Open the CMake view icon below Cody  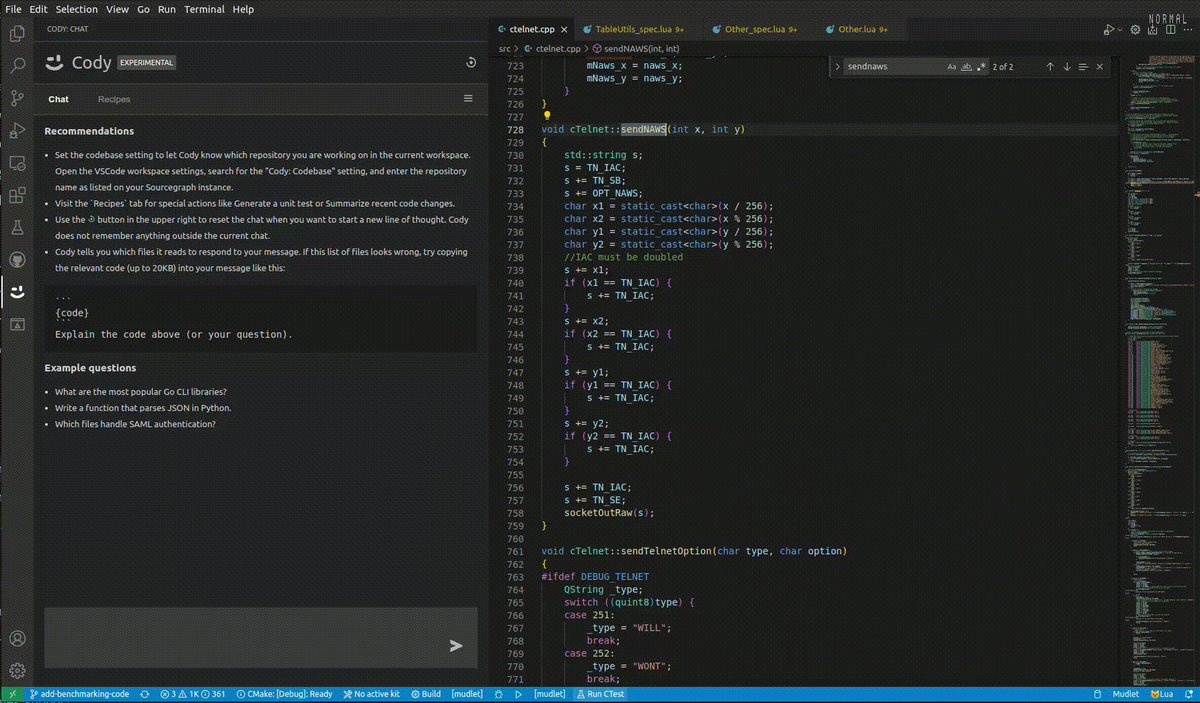coord(17,324)
